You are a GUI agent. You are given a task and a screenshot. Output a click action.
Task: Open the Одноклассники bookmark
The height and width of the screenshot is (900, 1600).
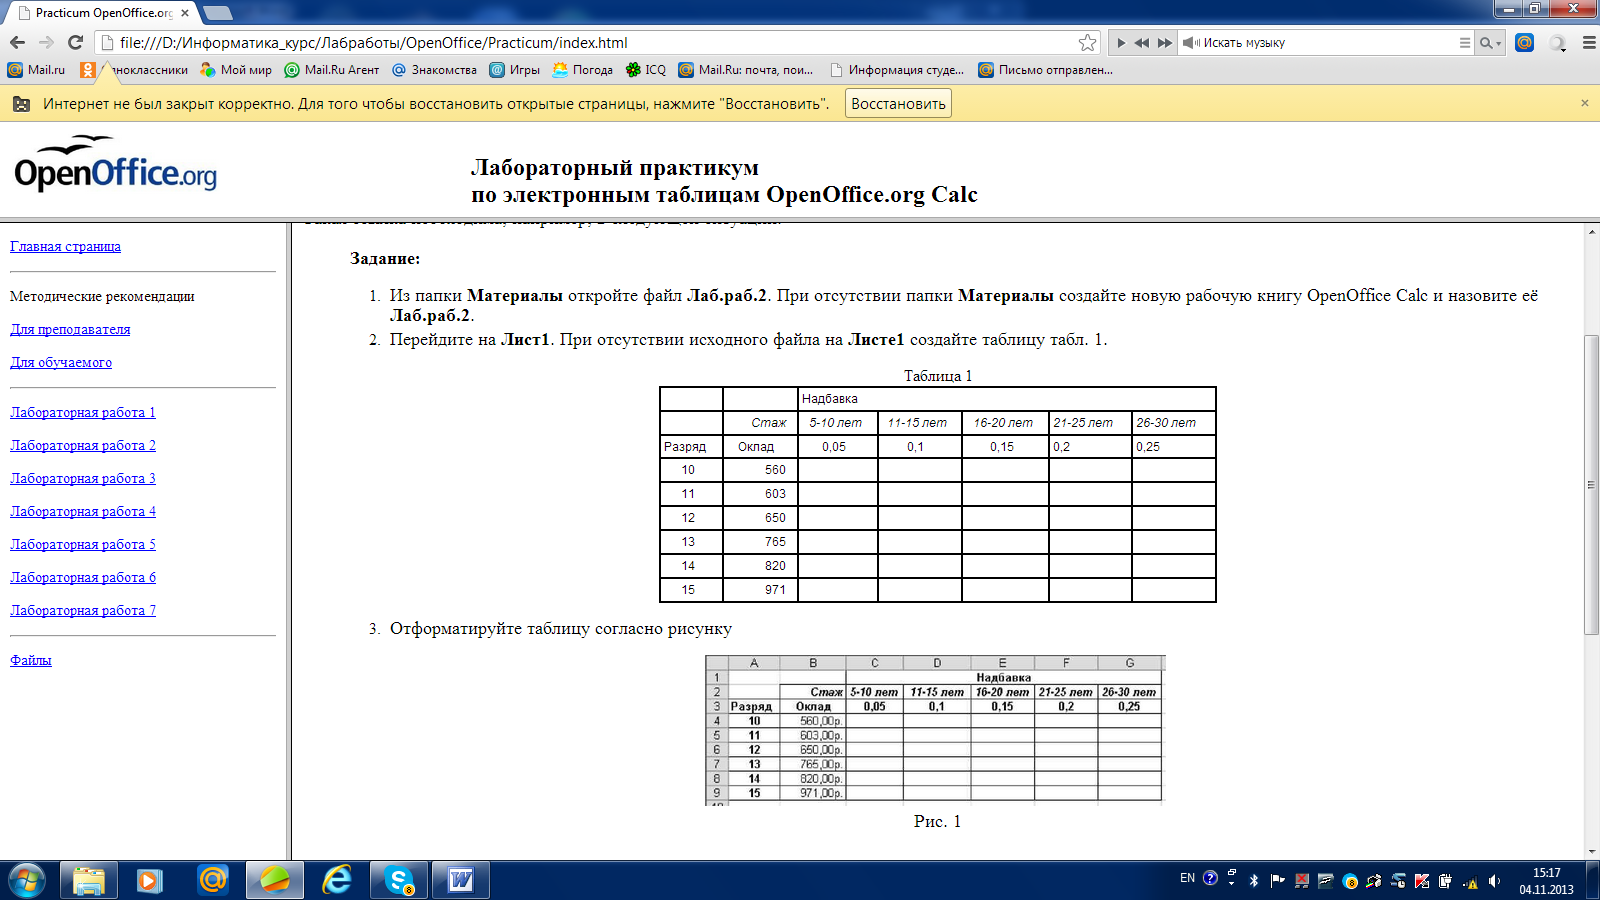135,70
